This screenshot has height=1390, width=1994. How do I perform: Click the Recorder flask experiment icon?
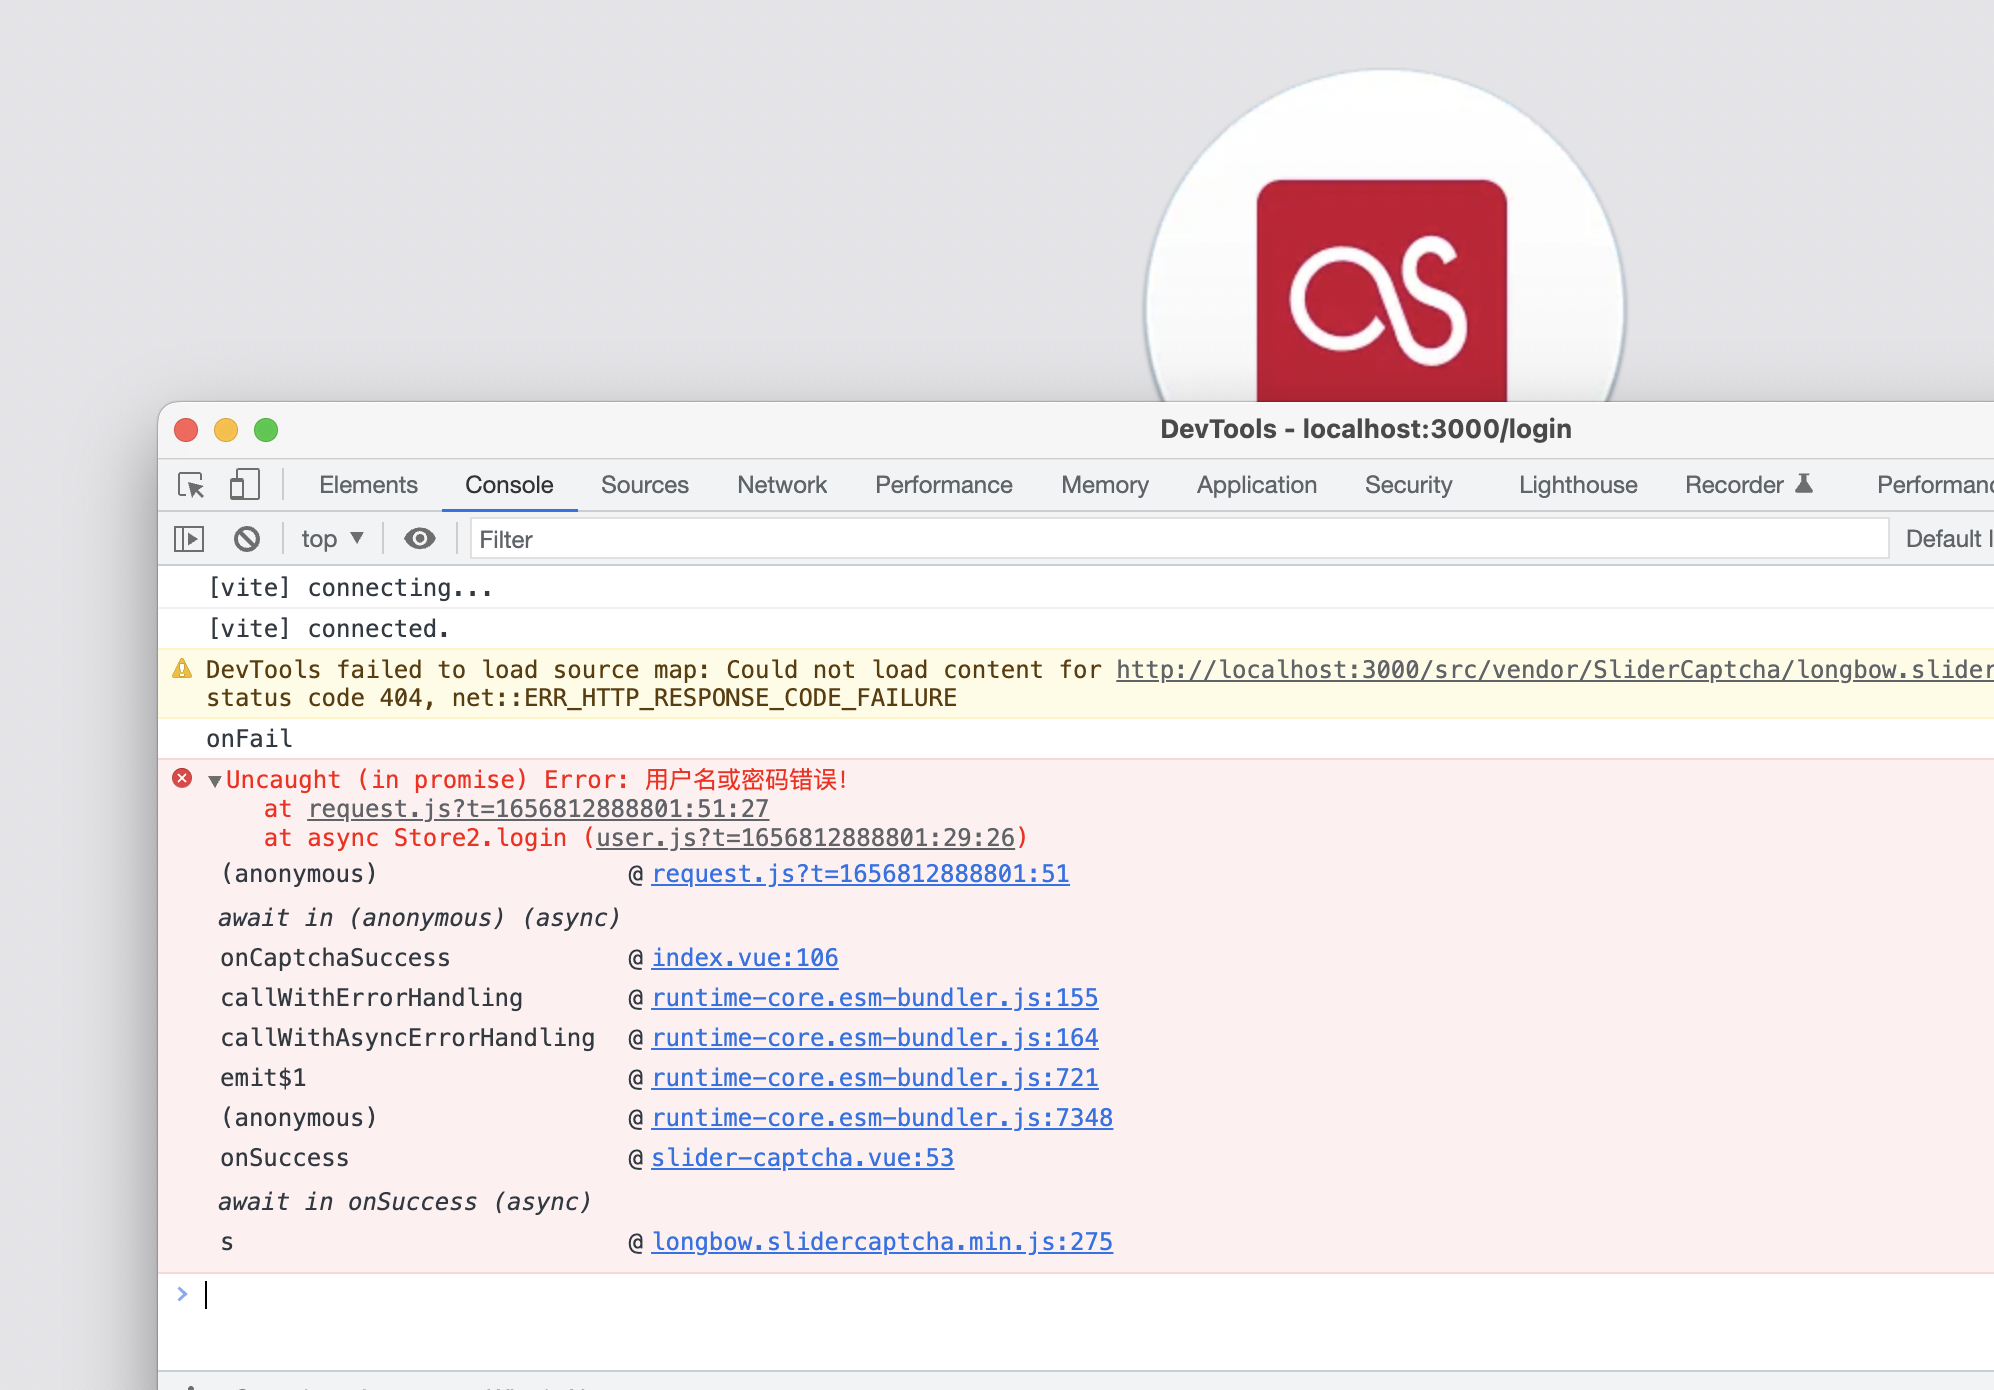[1804, 483]
